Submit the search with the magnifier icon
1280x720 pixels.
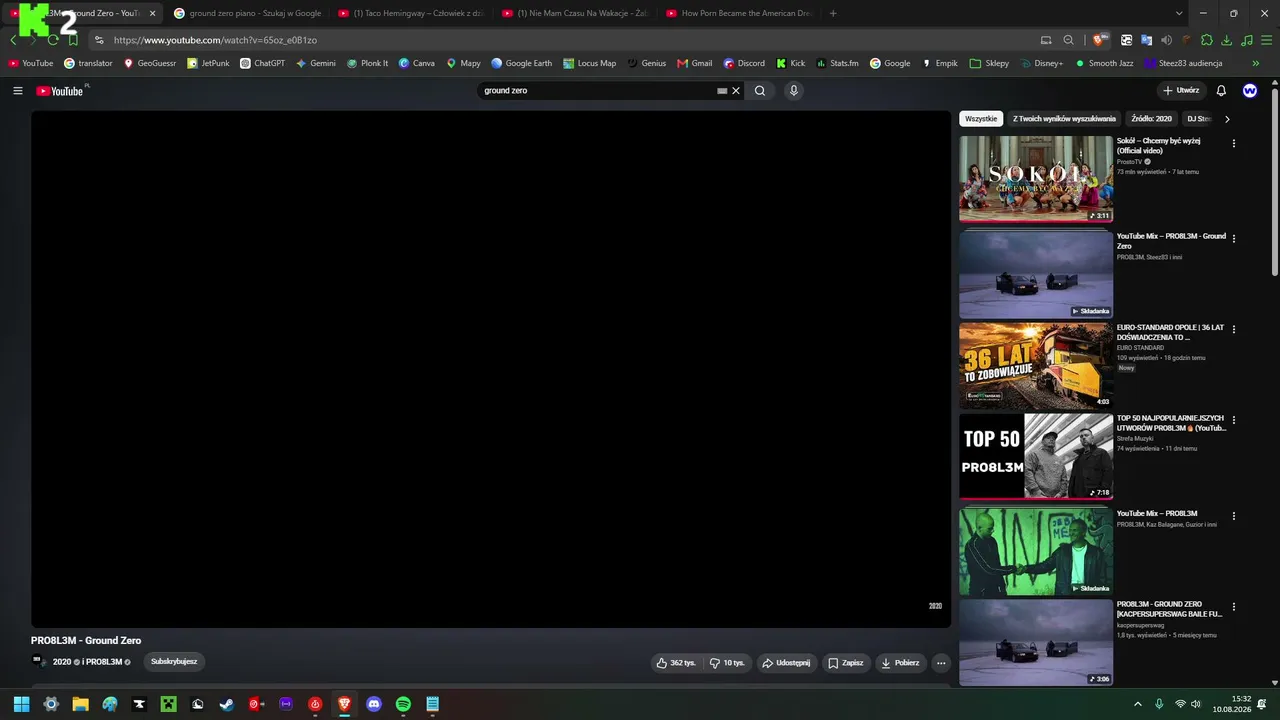pos(760,91)
